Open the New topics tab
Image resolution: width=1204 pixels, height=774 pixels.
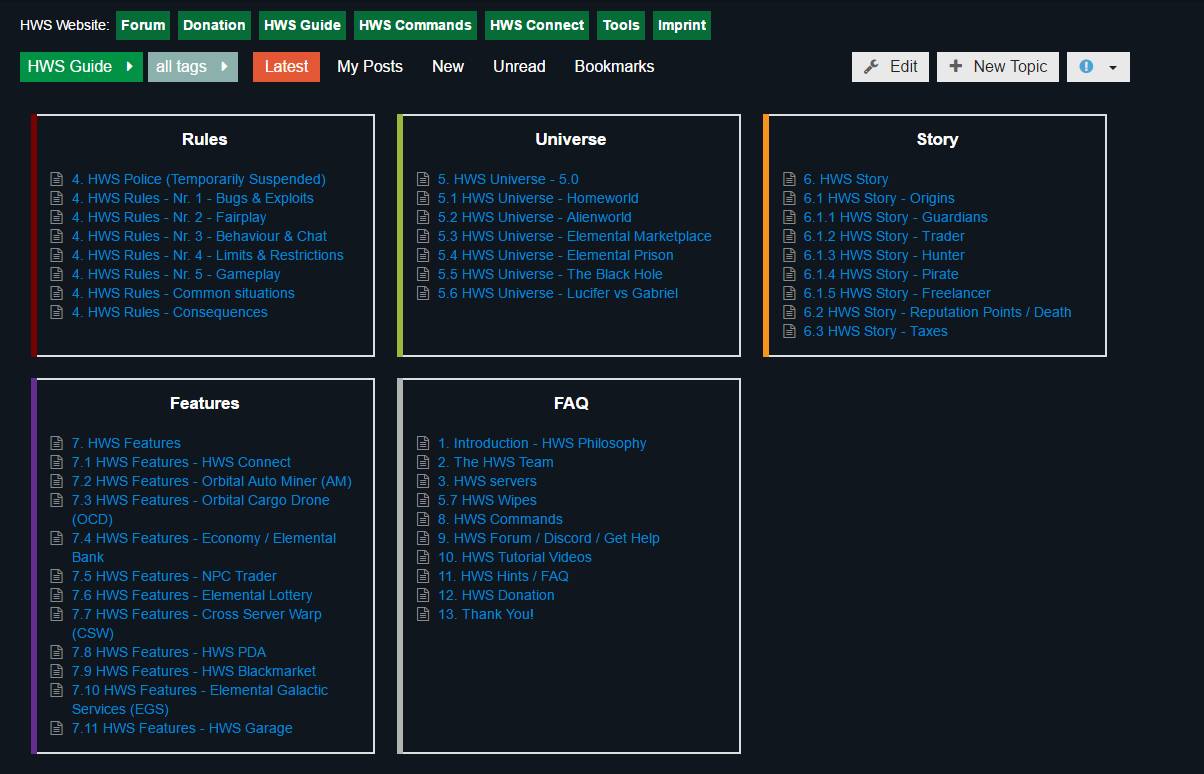click(x=448, y=67)
